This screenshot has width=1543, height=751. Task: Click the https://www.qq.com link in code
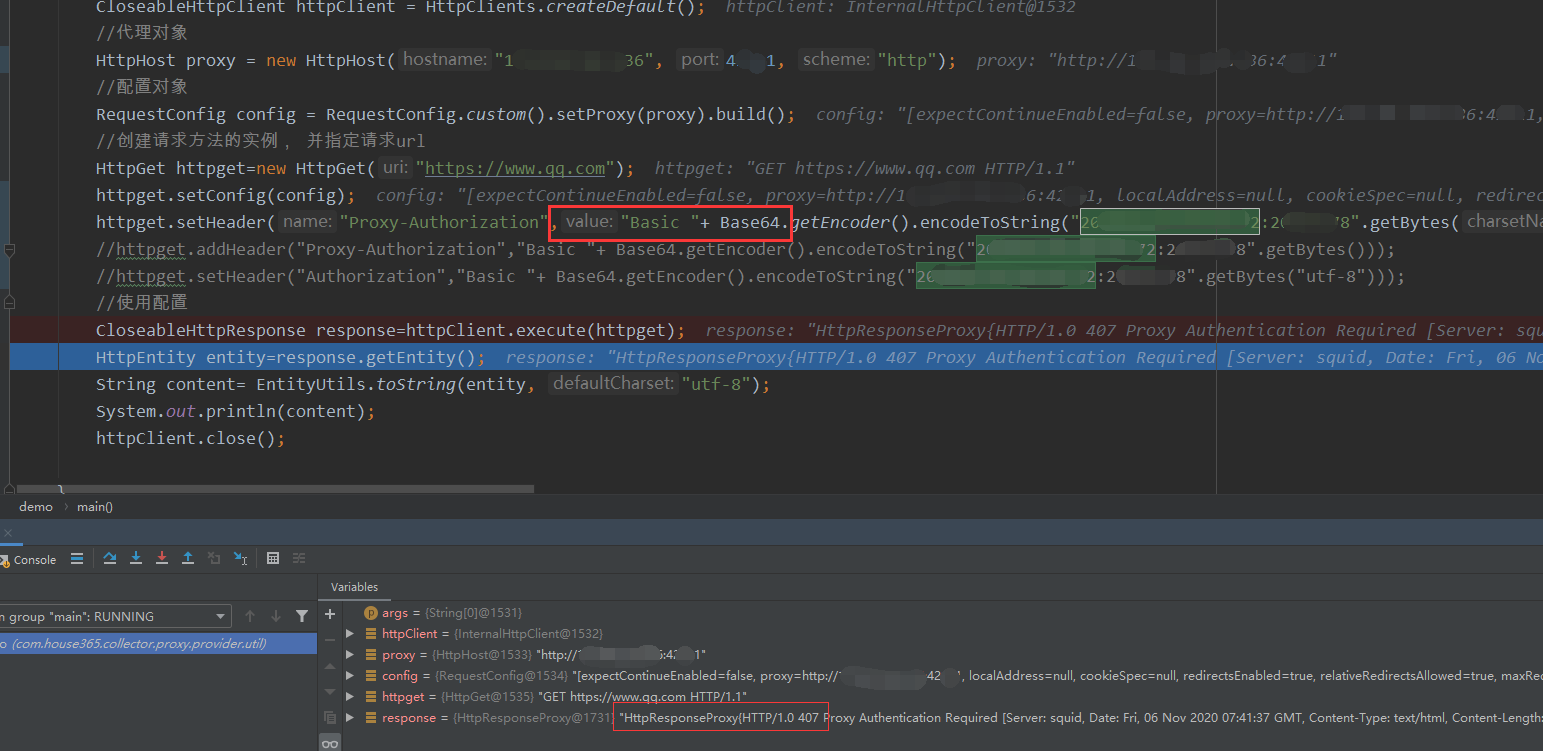(x=513, y=167)
